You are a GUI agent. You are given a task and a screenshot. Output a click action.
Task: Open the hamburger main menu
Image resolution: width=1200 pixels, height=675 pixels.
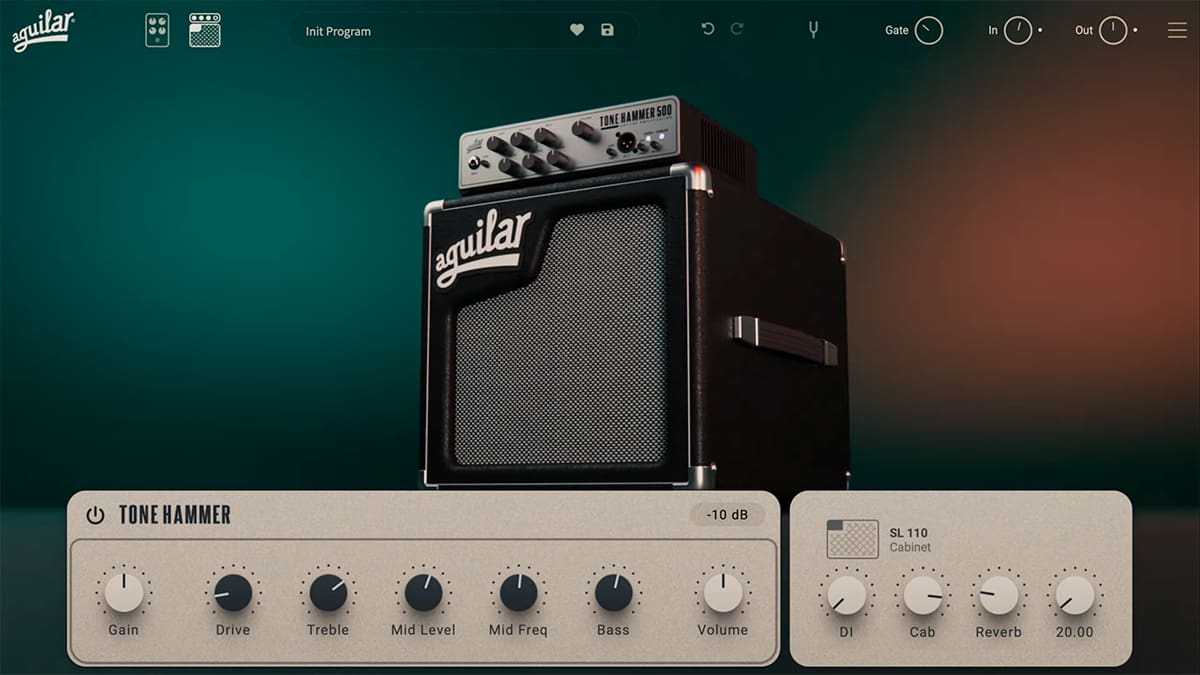1177,31
